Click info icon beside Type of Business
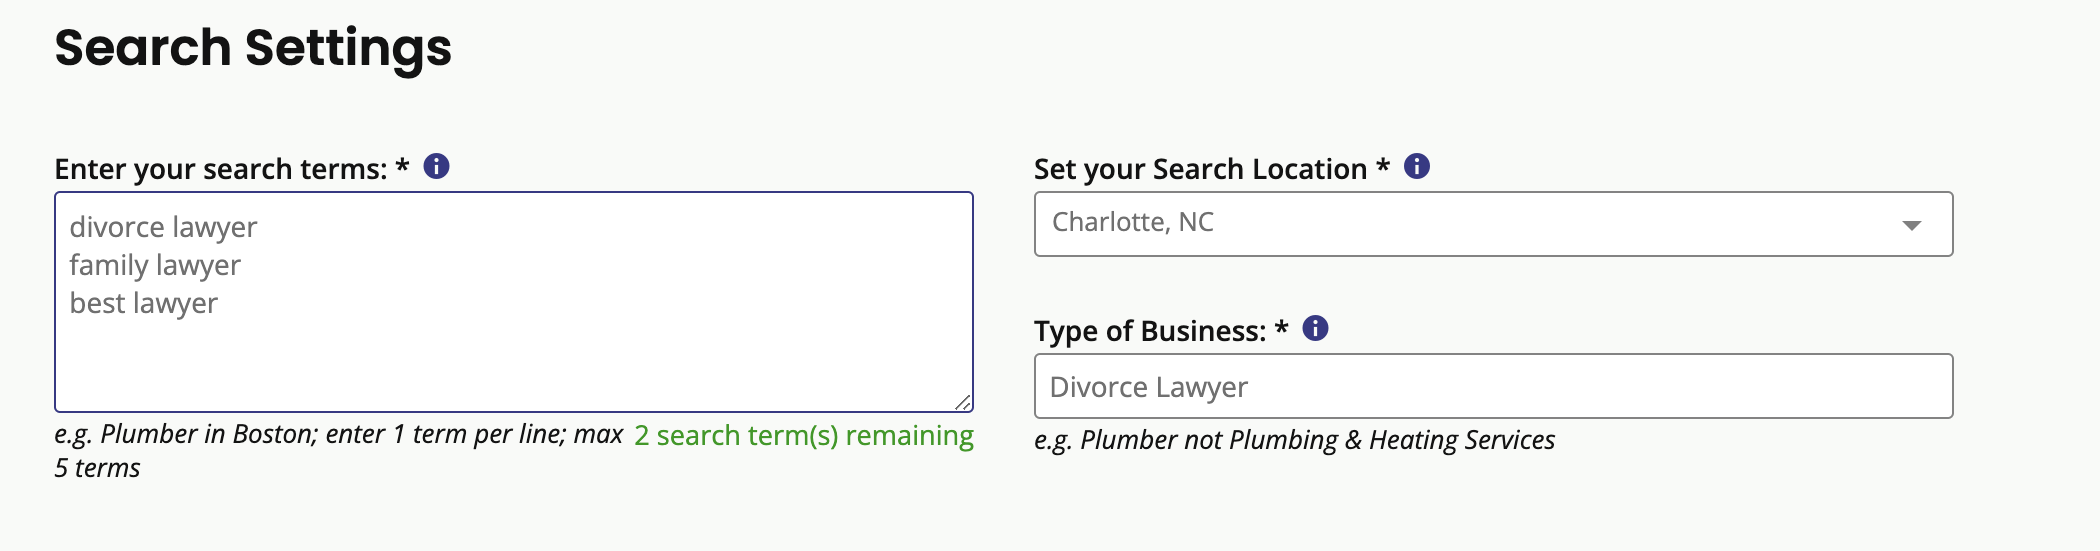 [1315, 328]
